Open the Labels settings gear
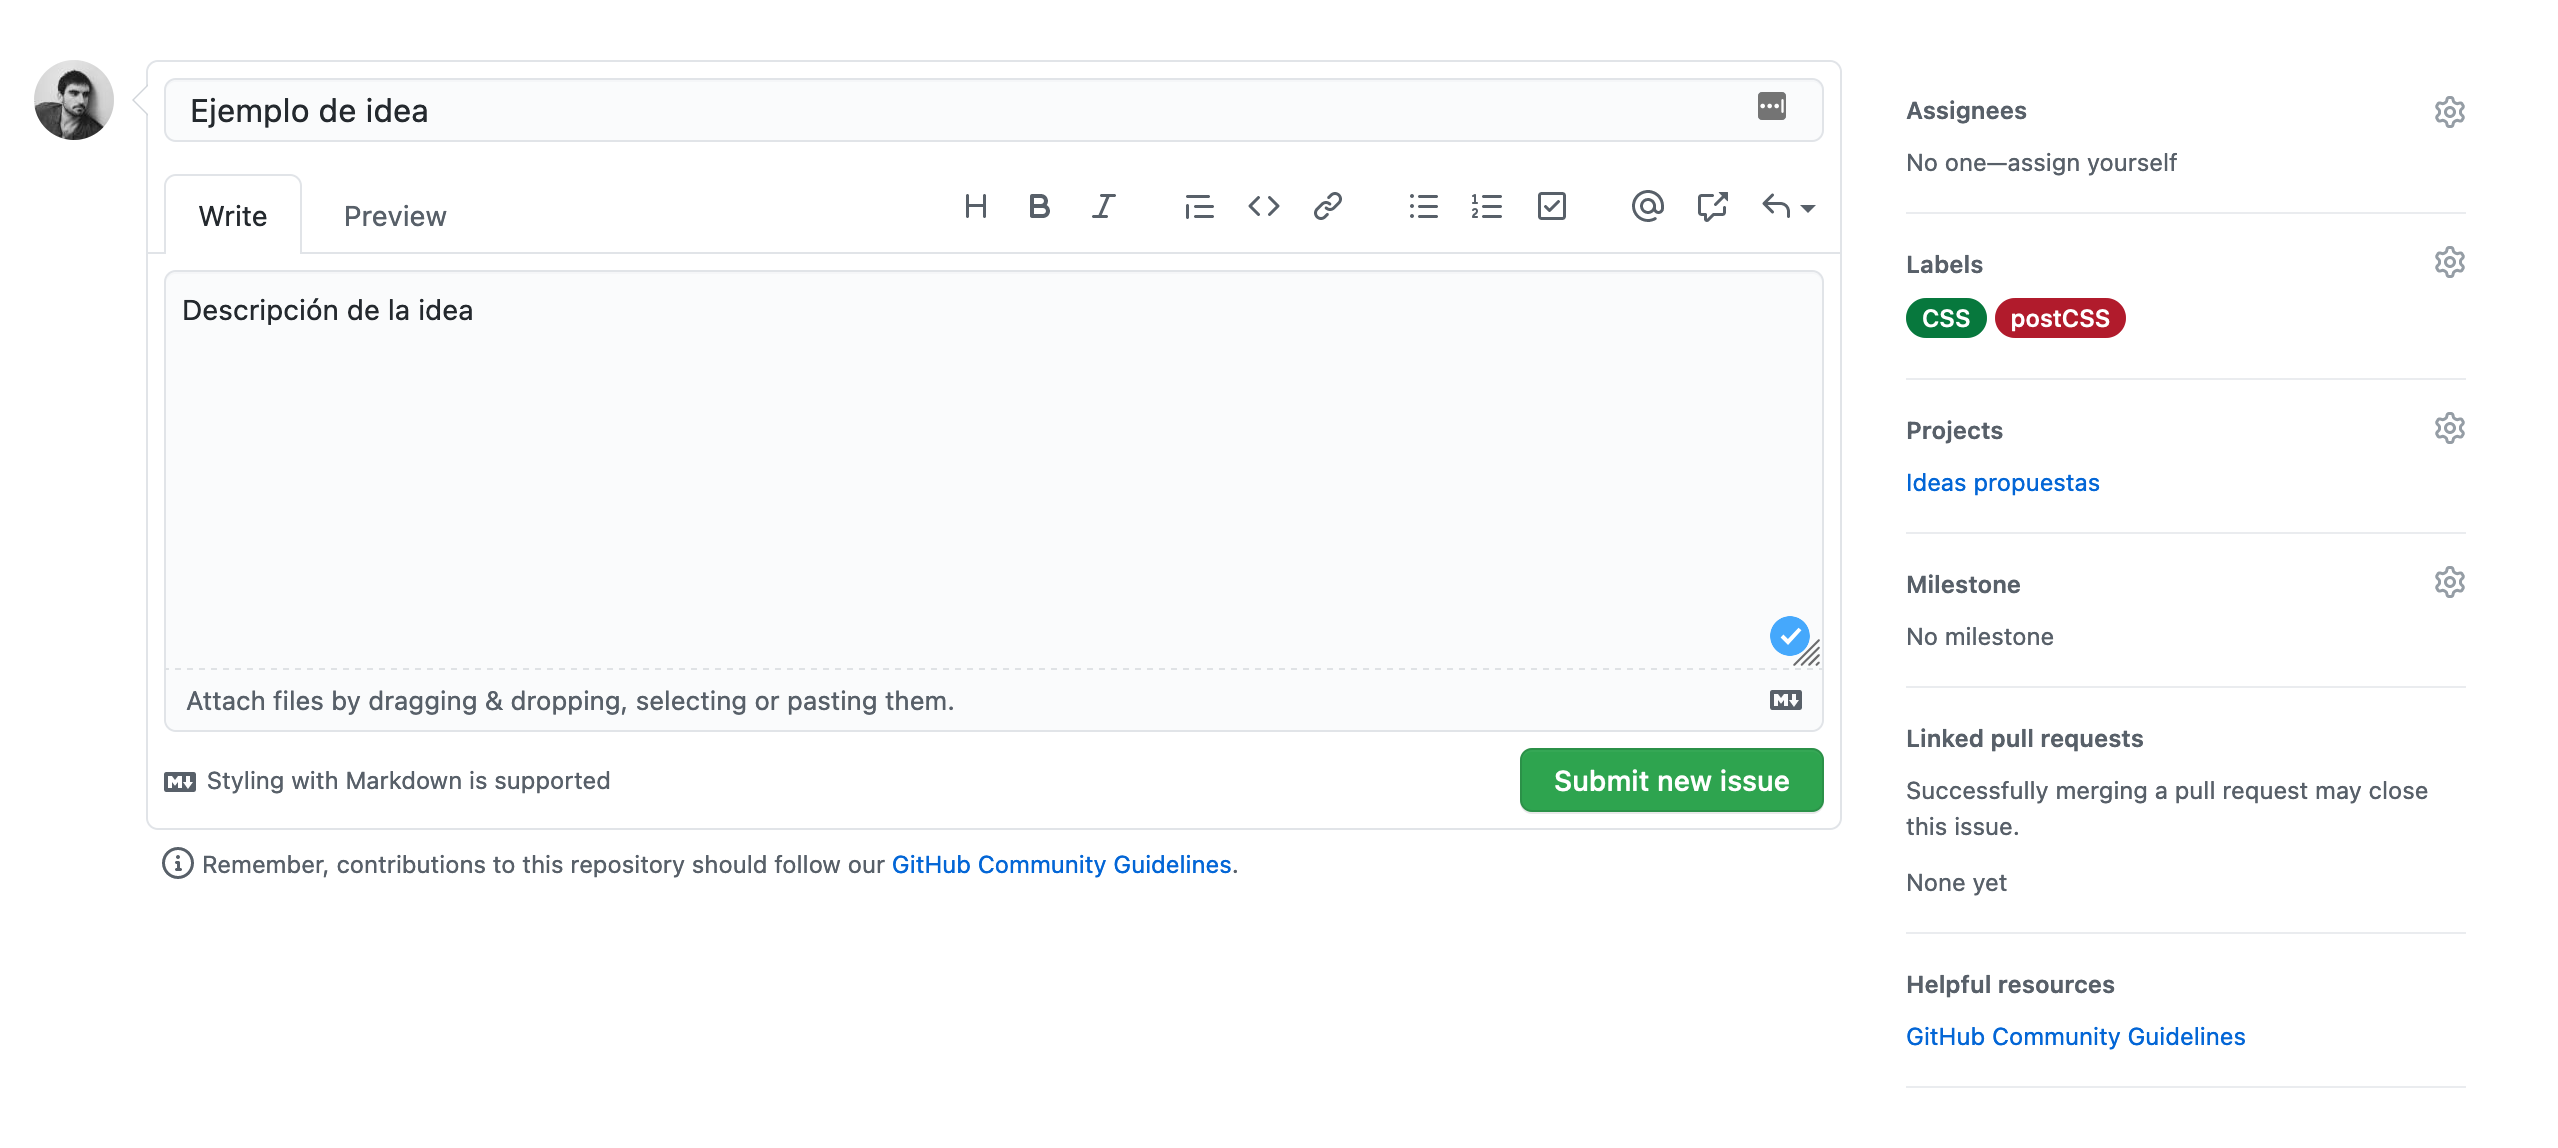 pos(2449,262)
